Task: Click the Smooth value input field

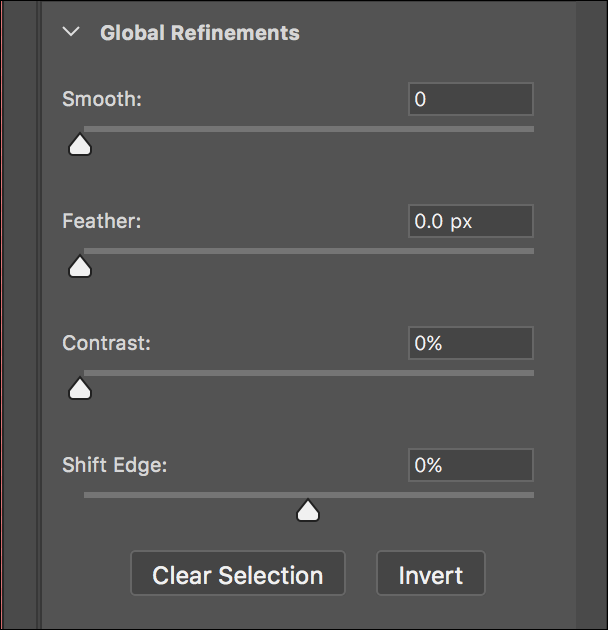Action: pyautogui.click(x=471, y=99)
